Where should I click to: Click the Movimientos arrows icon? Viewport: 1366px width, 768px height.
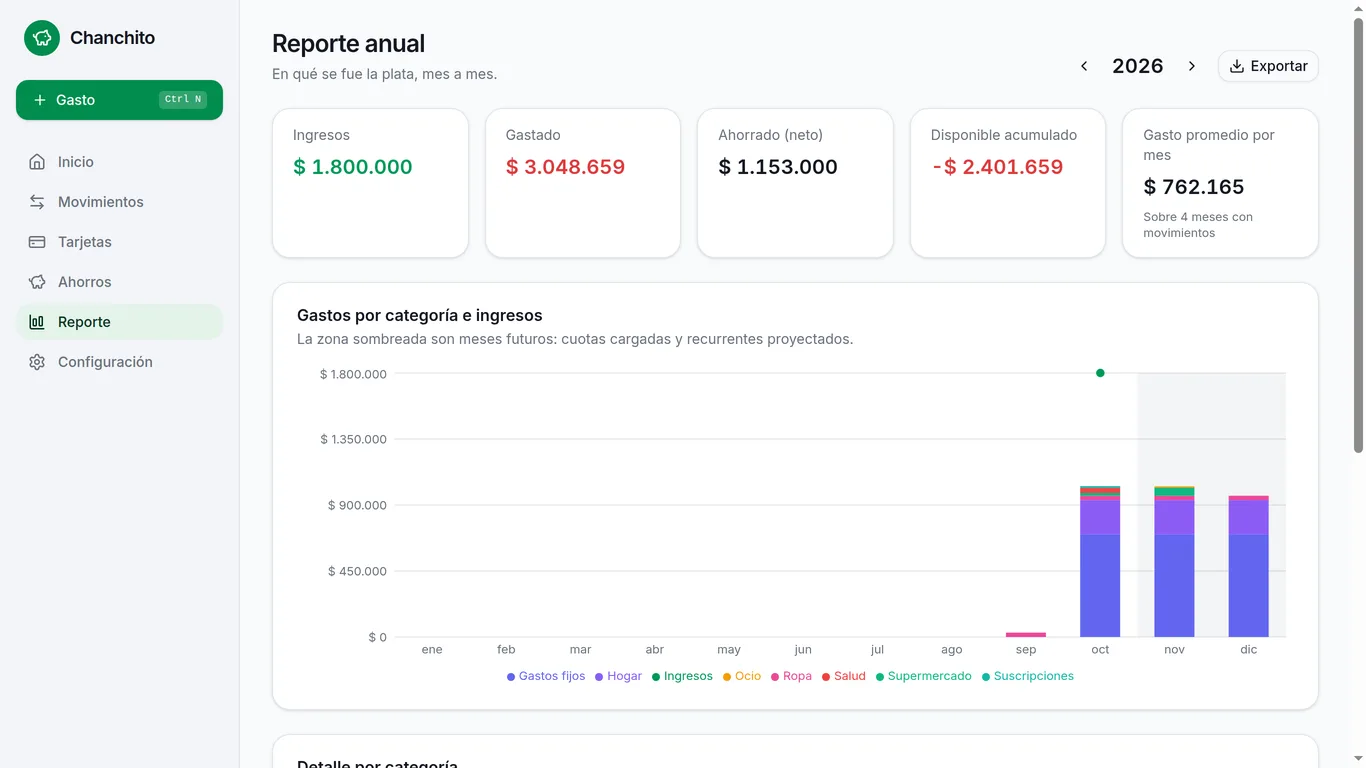pyautogui.click(x=37, y=202)
